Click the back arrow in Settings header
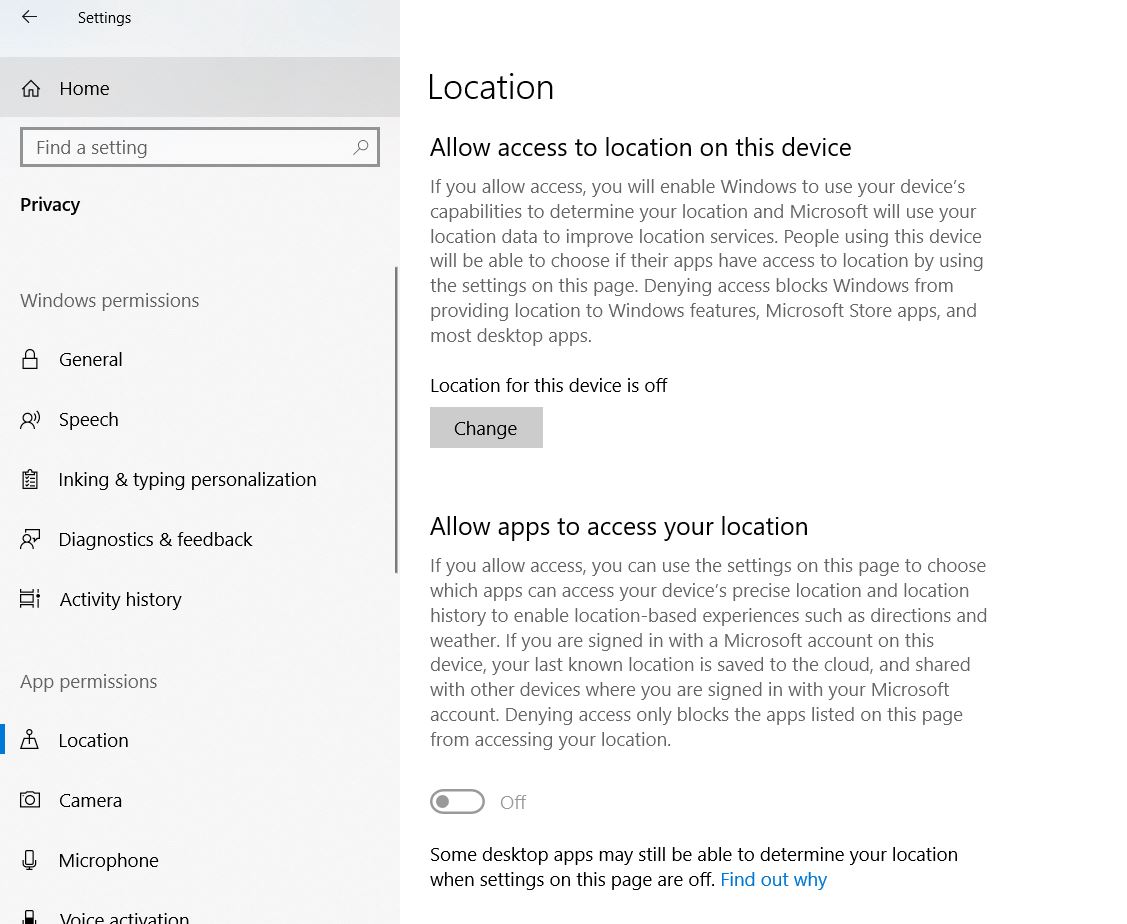 point(29,17)
